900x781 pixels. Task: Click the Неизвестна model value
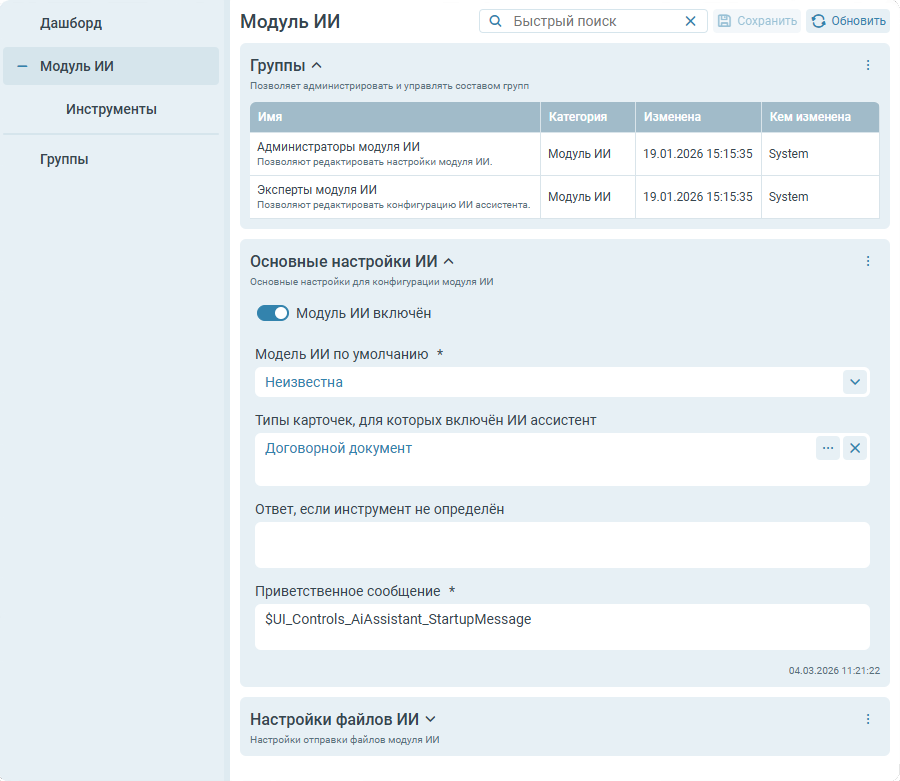coord(304,382)
